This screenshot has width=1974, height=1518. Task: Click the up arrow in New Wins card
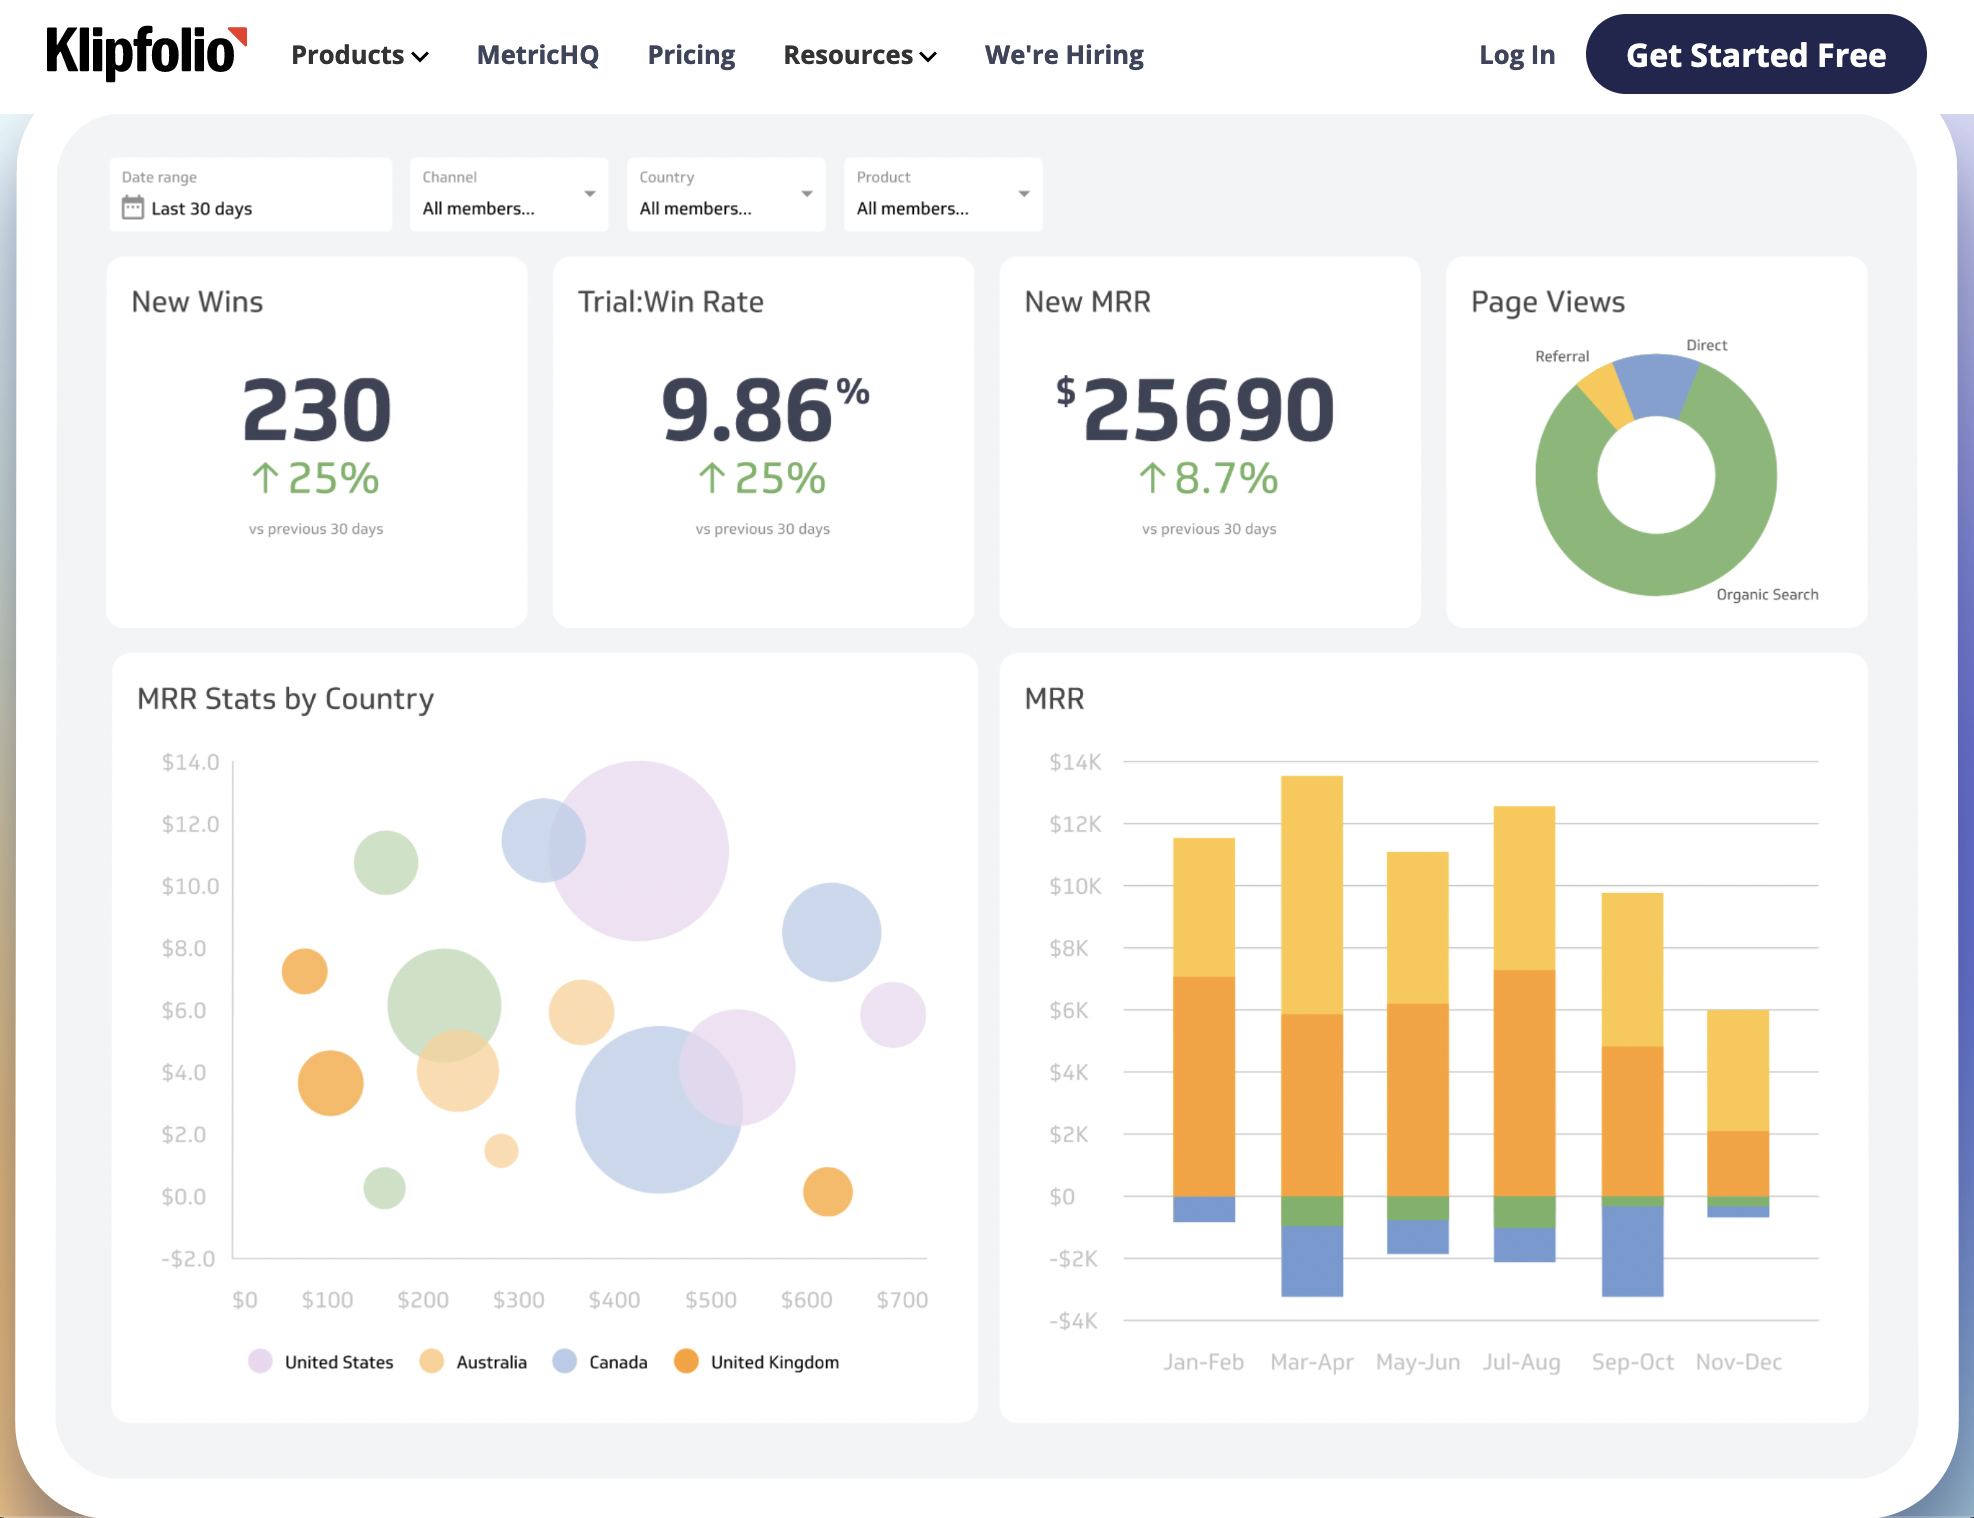[x=264, y=478]
